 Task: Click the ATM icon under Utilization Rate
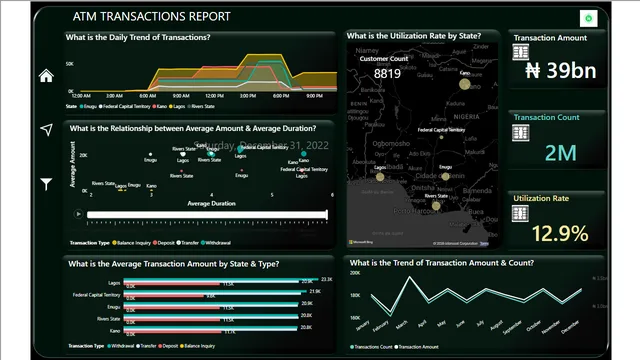pyautogui.click(x=520, y=213)
